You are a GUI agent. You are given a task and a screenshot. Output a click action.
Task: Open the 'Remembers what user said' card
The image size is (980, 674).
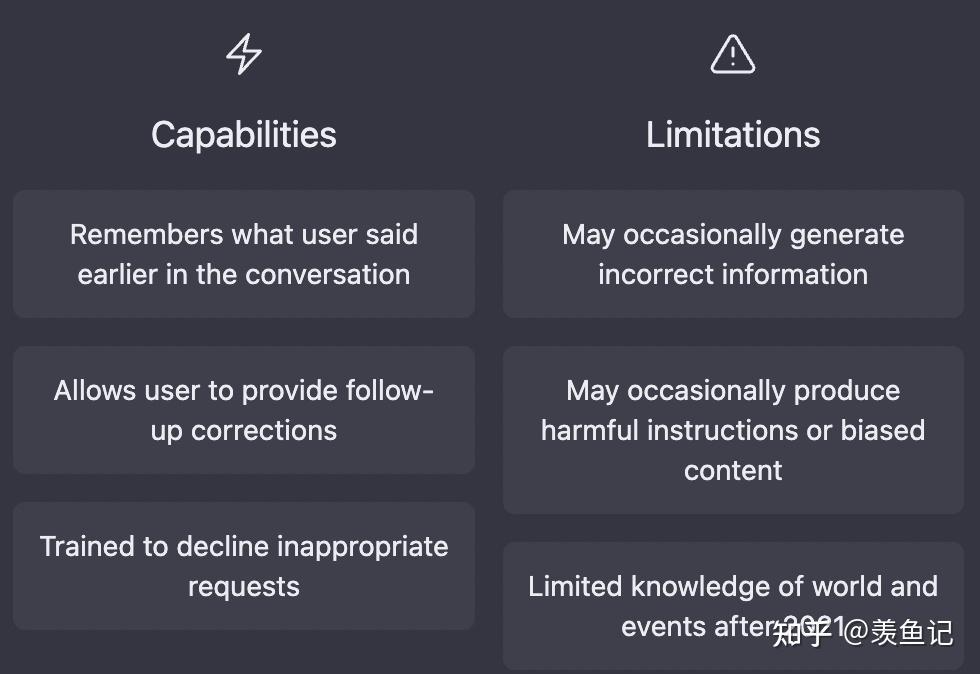pos(244,254)
